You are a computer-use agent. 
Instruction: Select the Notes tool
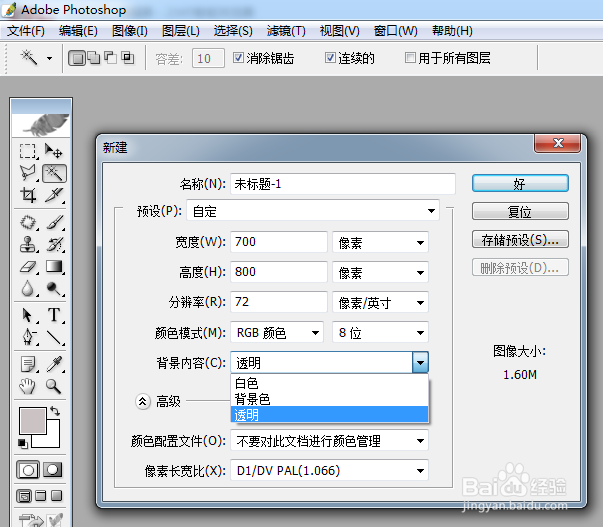(28, 364)
